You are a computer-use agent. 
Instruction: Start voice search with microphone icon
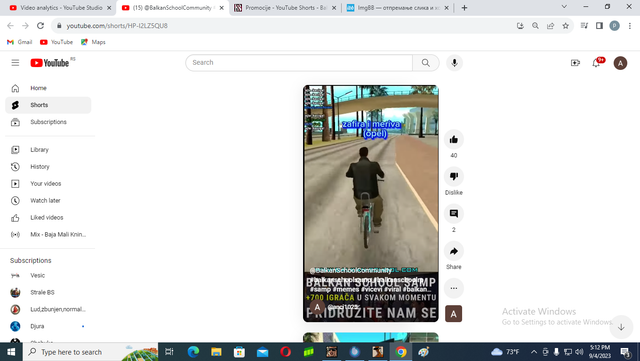(454, 63)
